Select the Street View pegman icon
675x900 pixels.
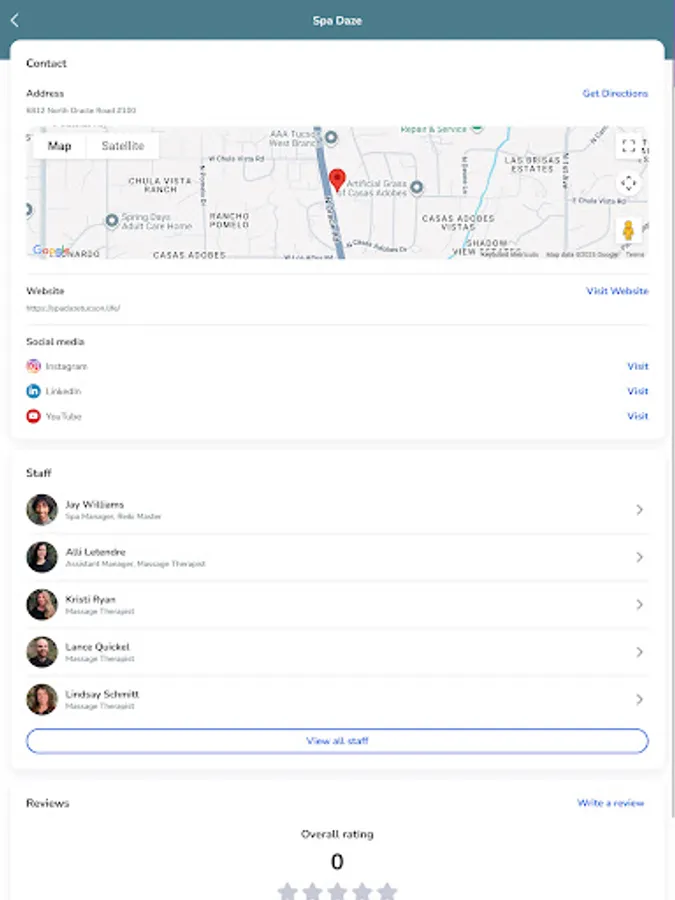pos(629,230)
